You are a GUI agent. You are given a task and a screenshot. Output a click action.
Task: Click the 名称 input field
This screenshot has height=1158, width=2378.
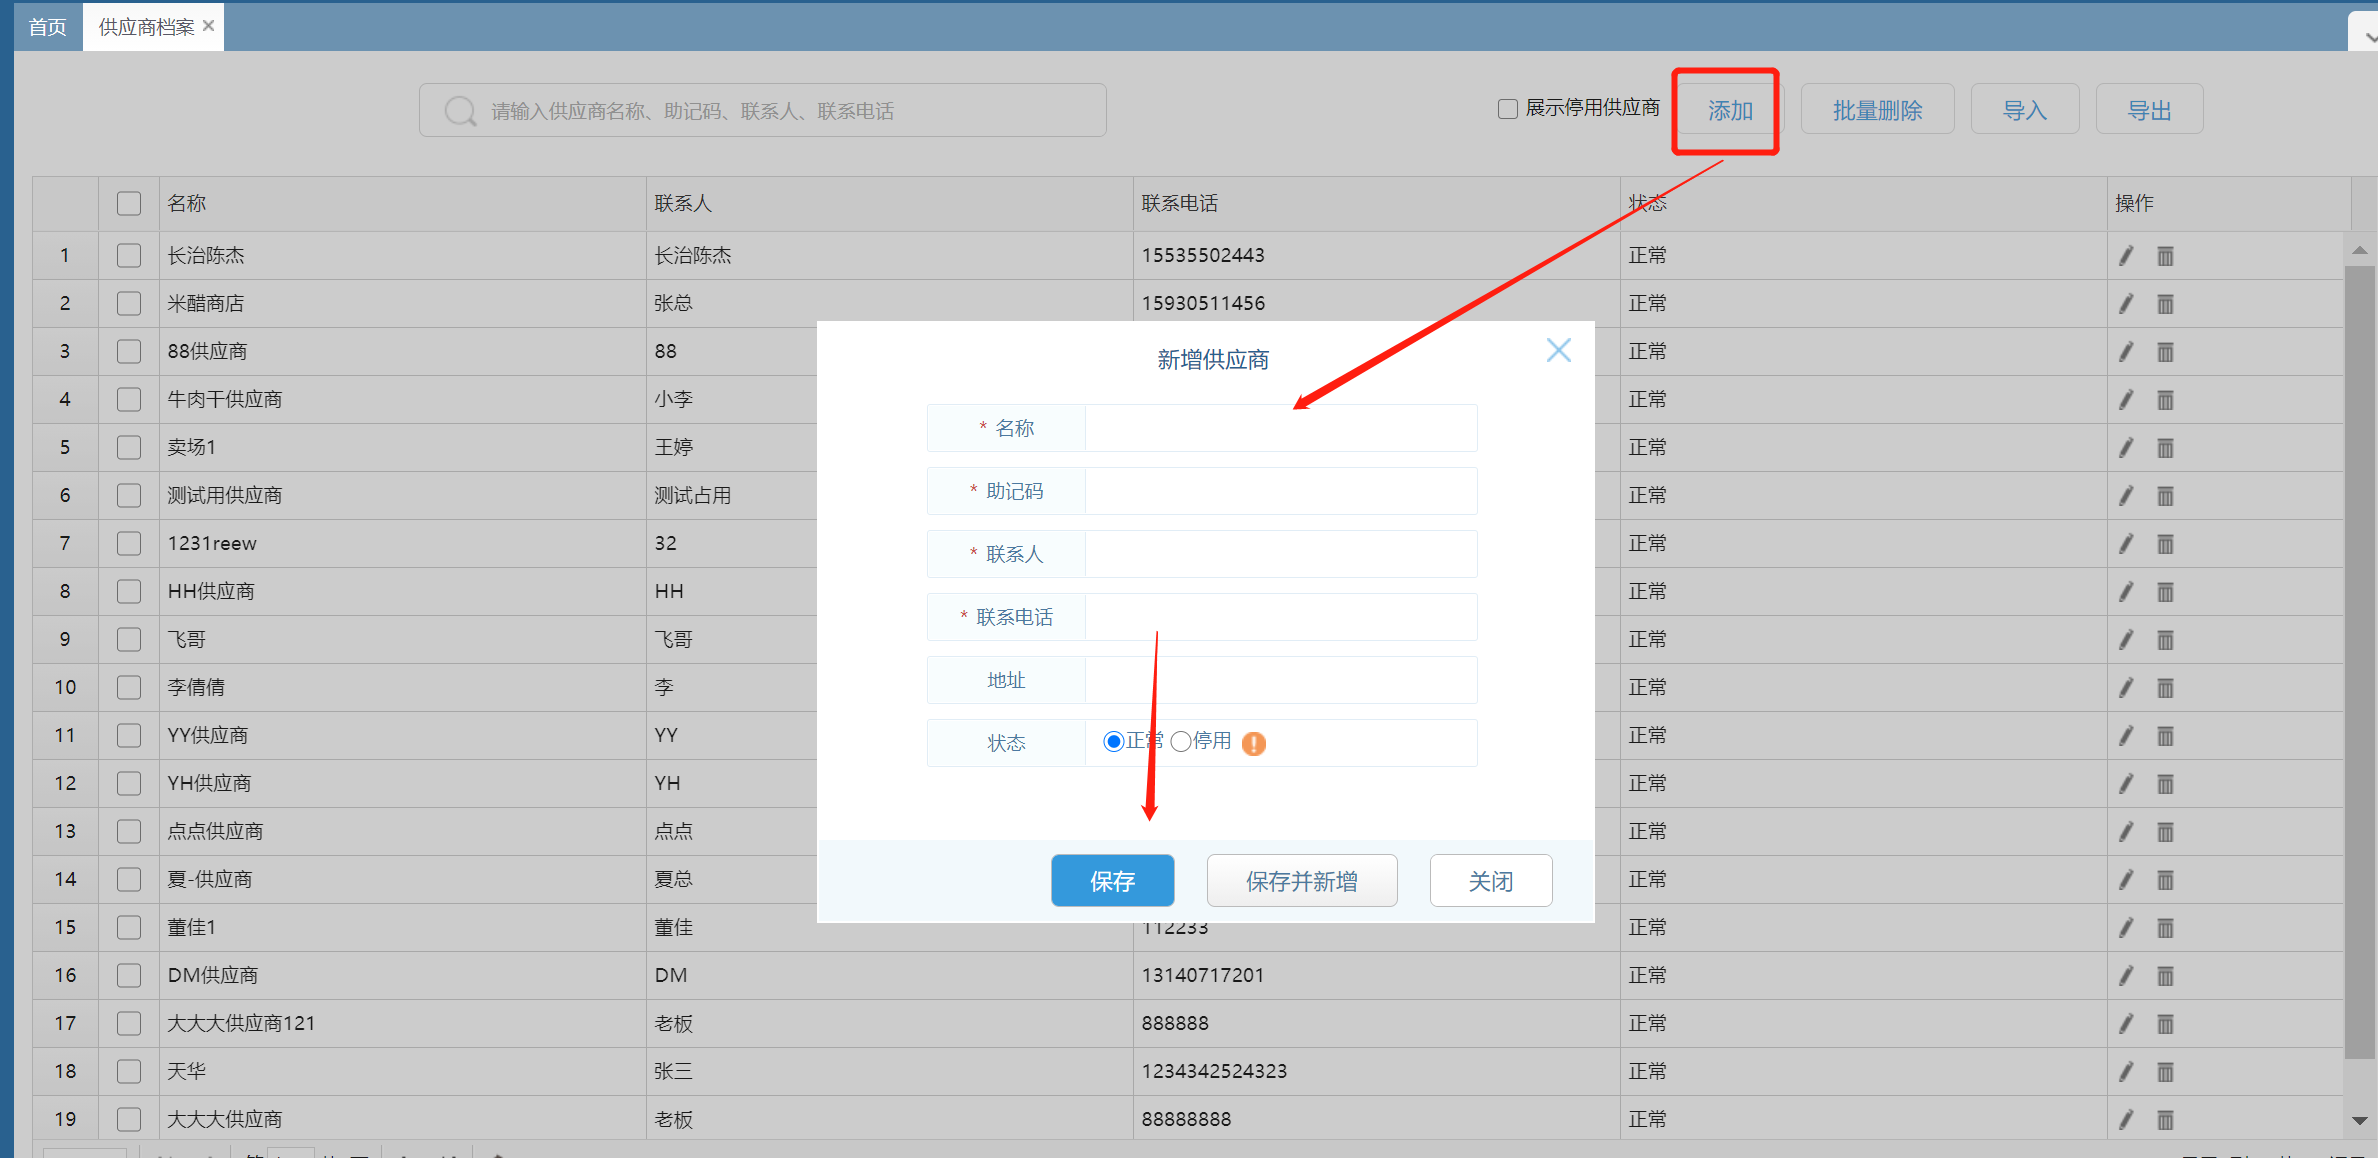pos(1281,428)
